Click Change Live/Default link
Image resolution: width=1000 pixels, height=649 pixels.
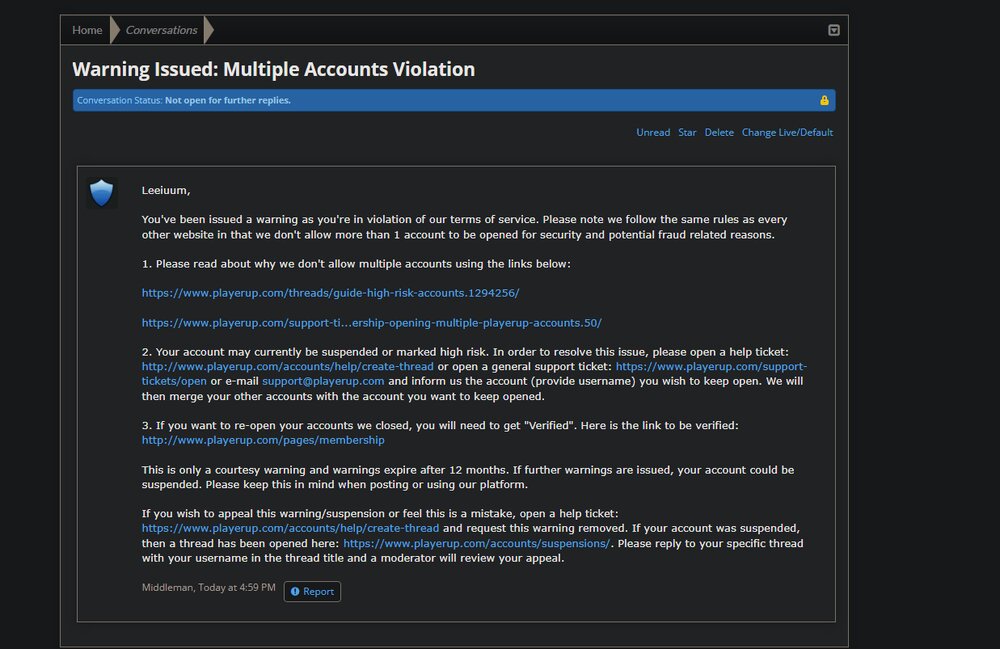point(787,133)
